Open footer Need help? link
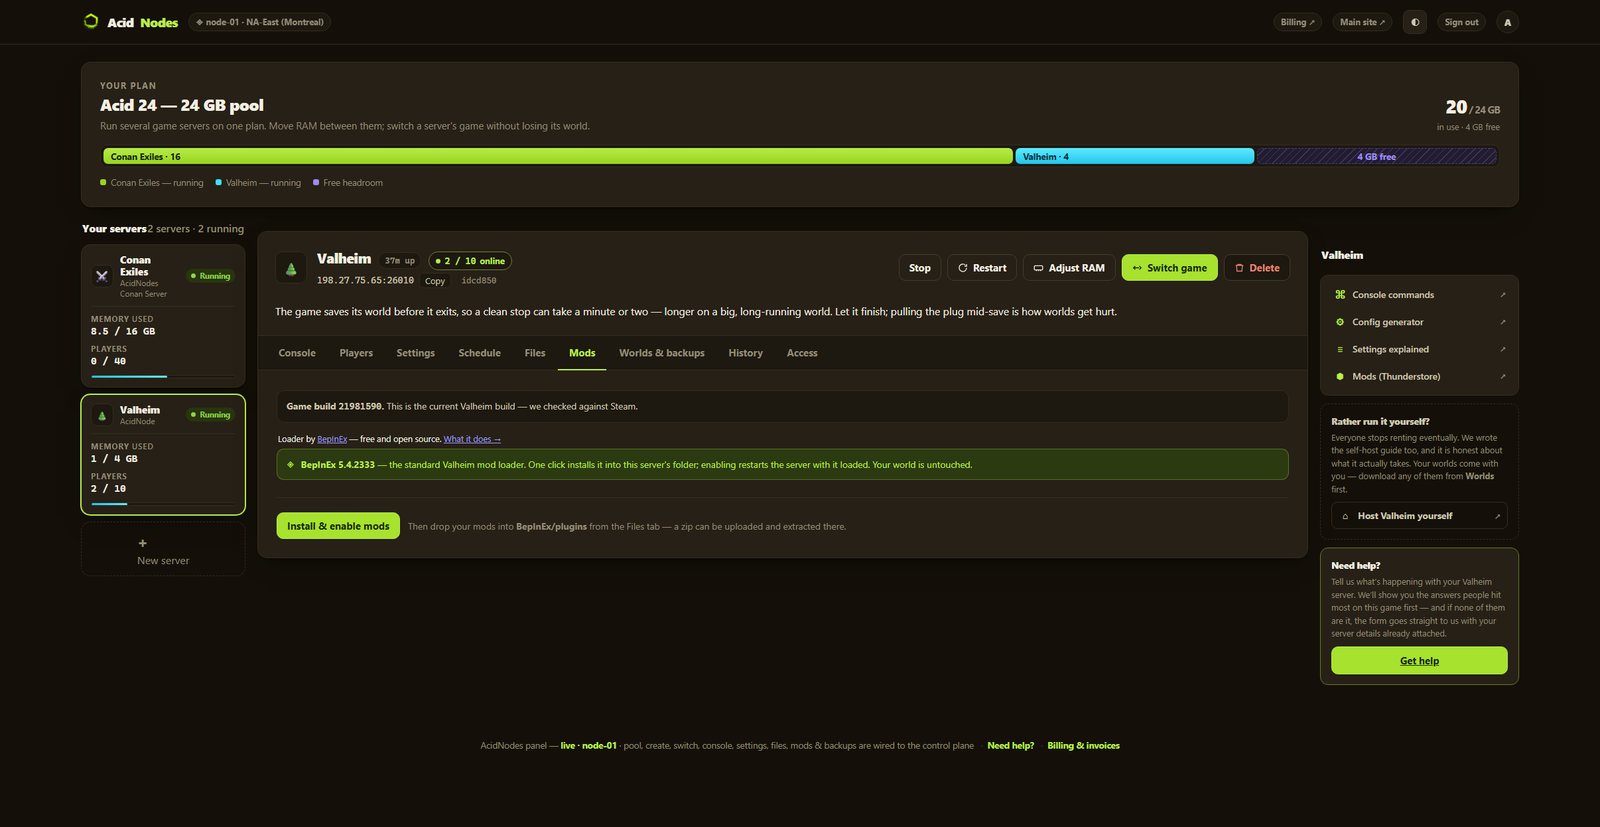 tap(1010, 746)
